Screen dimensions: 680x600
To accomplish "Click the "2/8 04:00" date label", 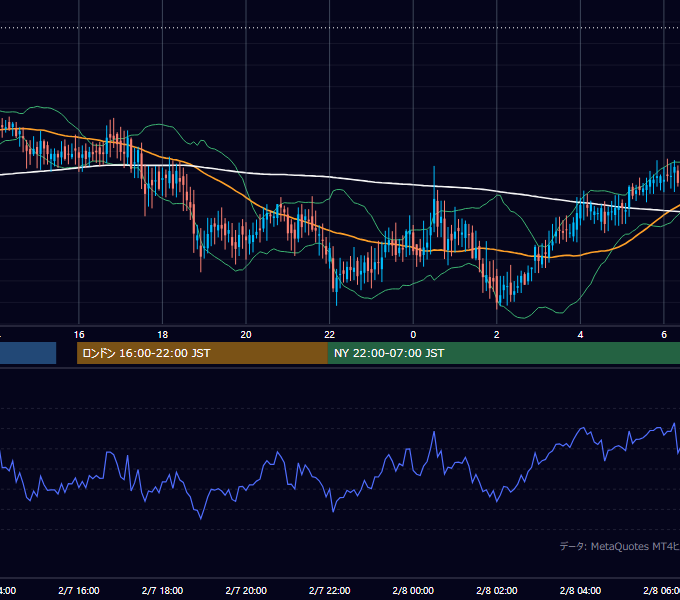I will pos(580,590).
